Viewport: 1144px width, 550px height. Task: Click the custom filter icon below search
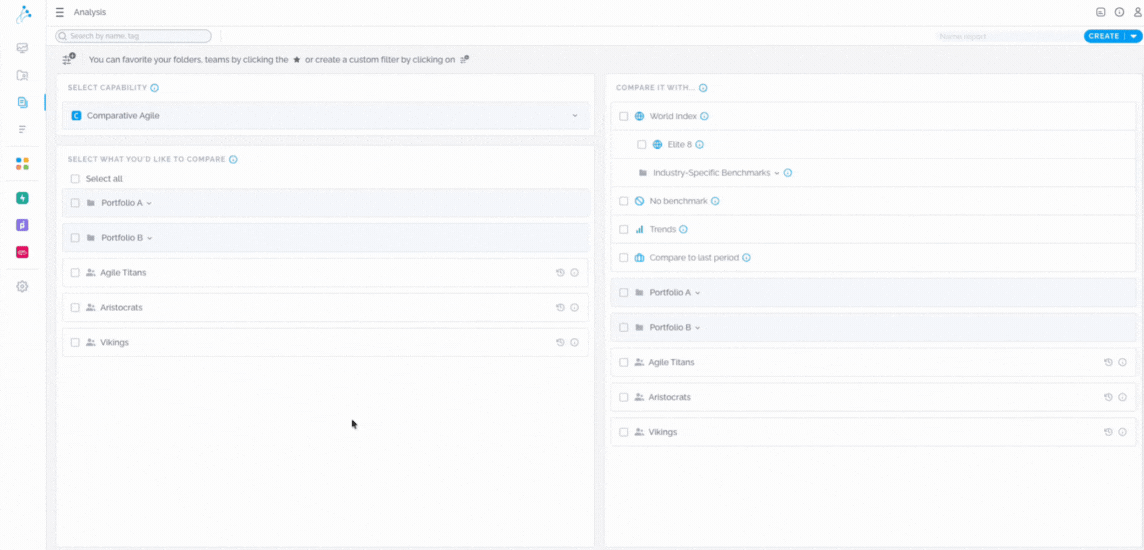coord(68,59)
